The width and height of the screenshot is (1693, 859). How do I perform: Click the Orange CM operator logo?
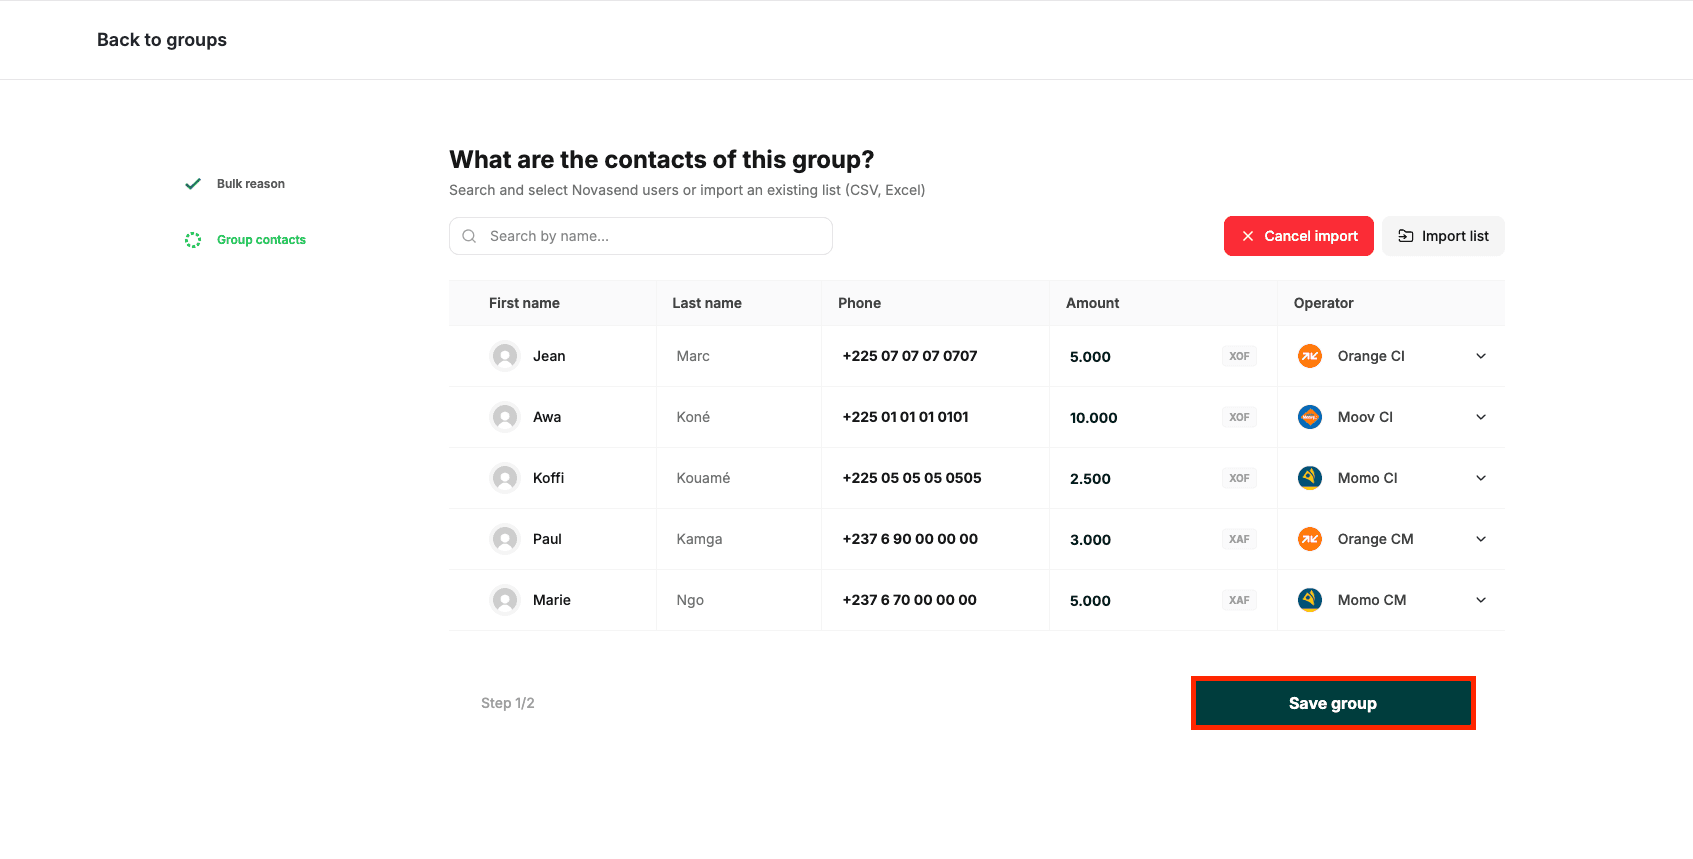tap(1310, 539)
